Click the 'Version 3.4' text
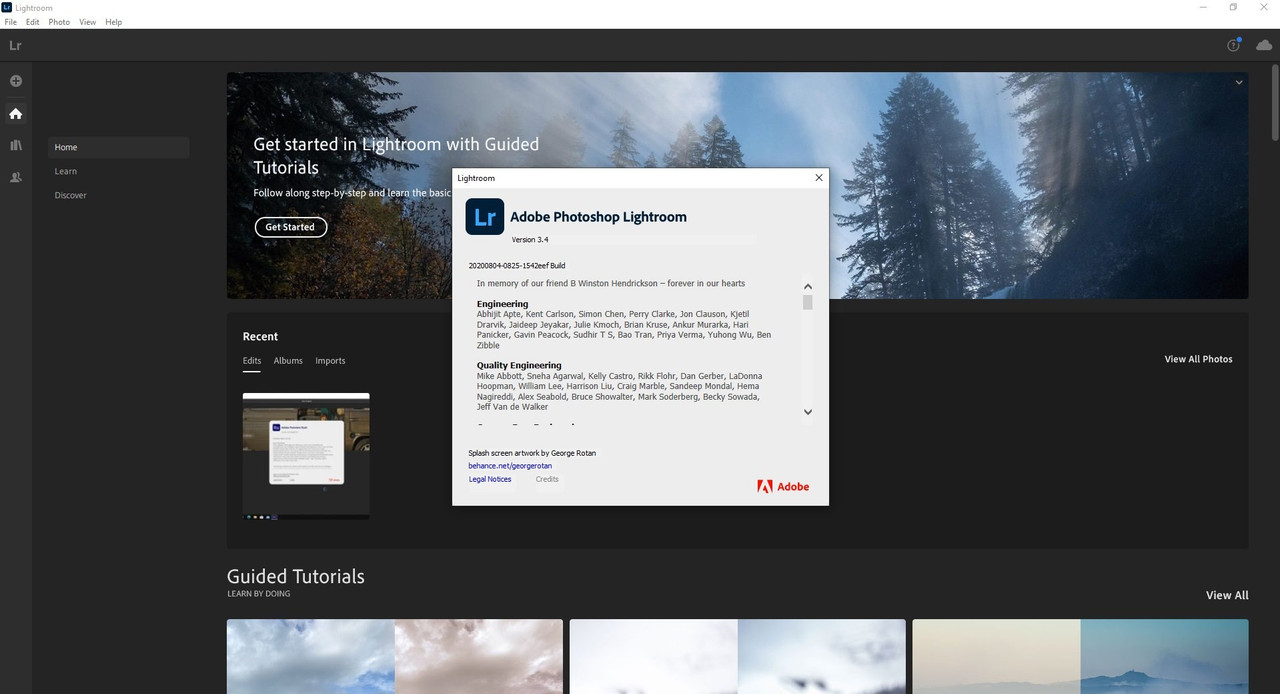1280x694 pixels. 530,240
